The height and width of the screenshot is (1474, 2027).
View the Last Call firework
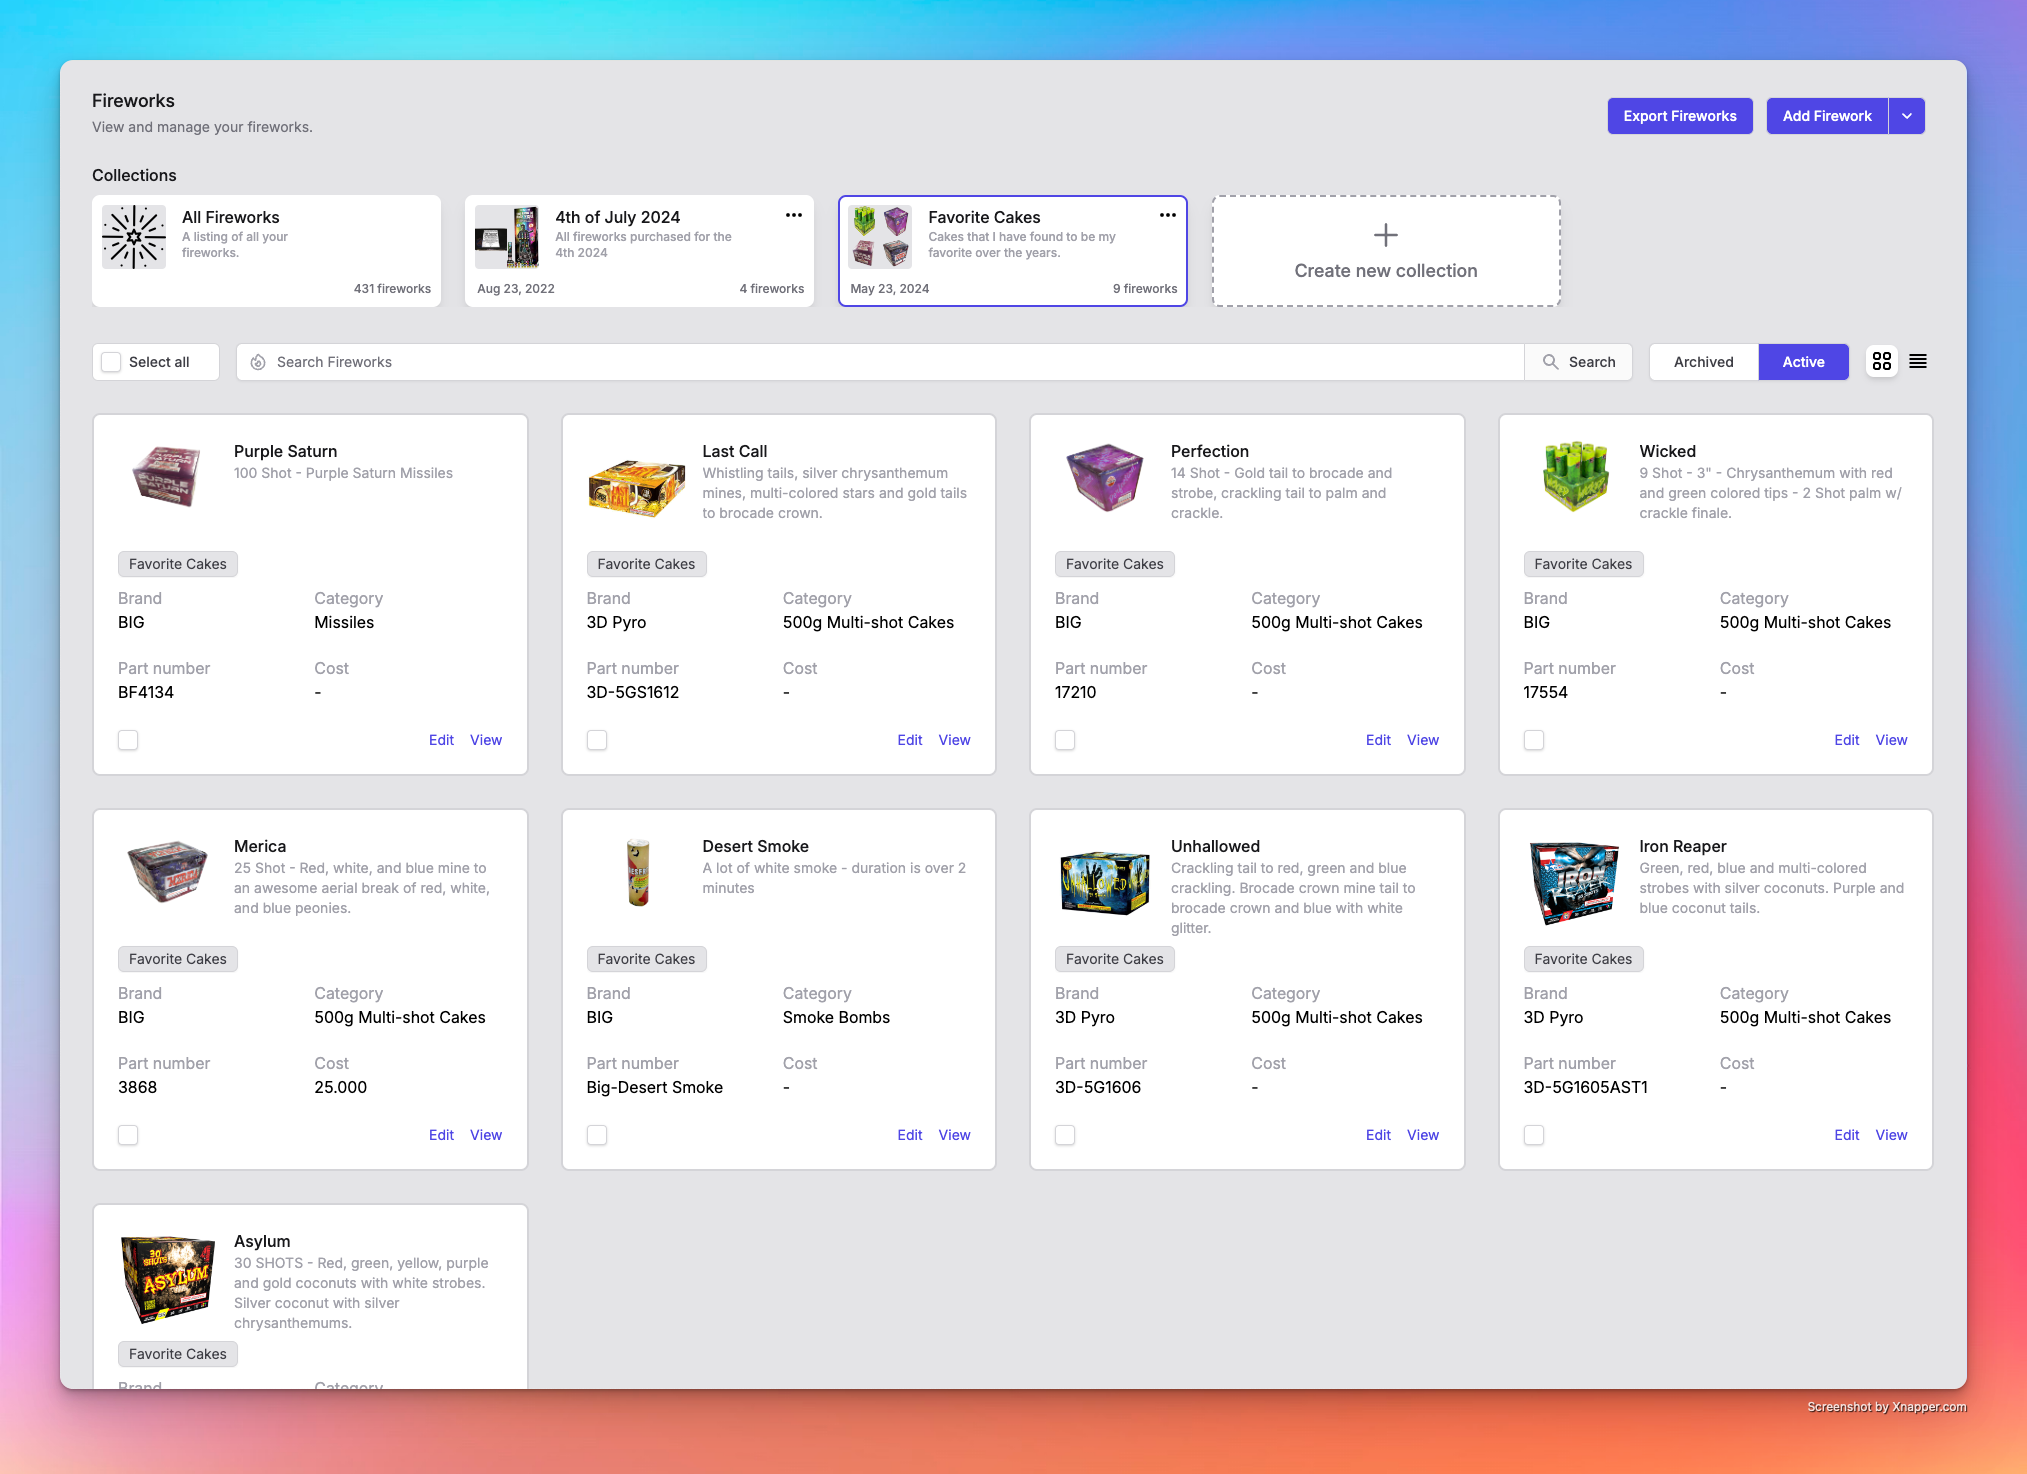(955, 740)
